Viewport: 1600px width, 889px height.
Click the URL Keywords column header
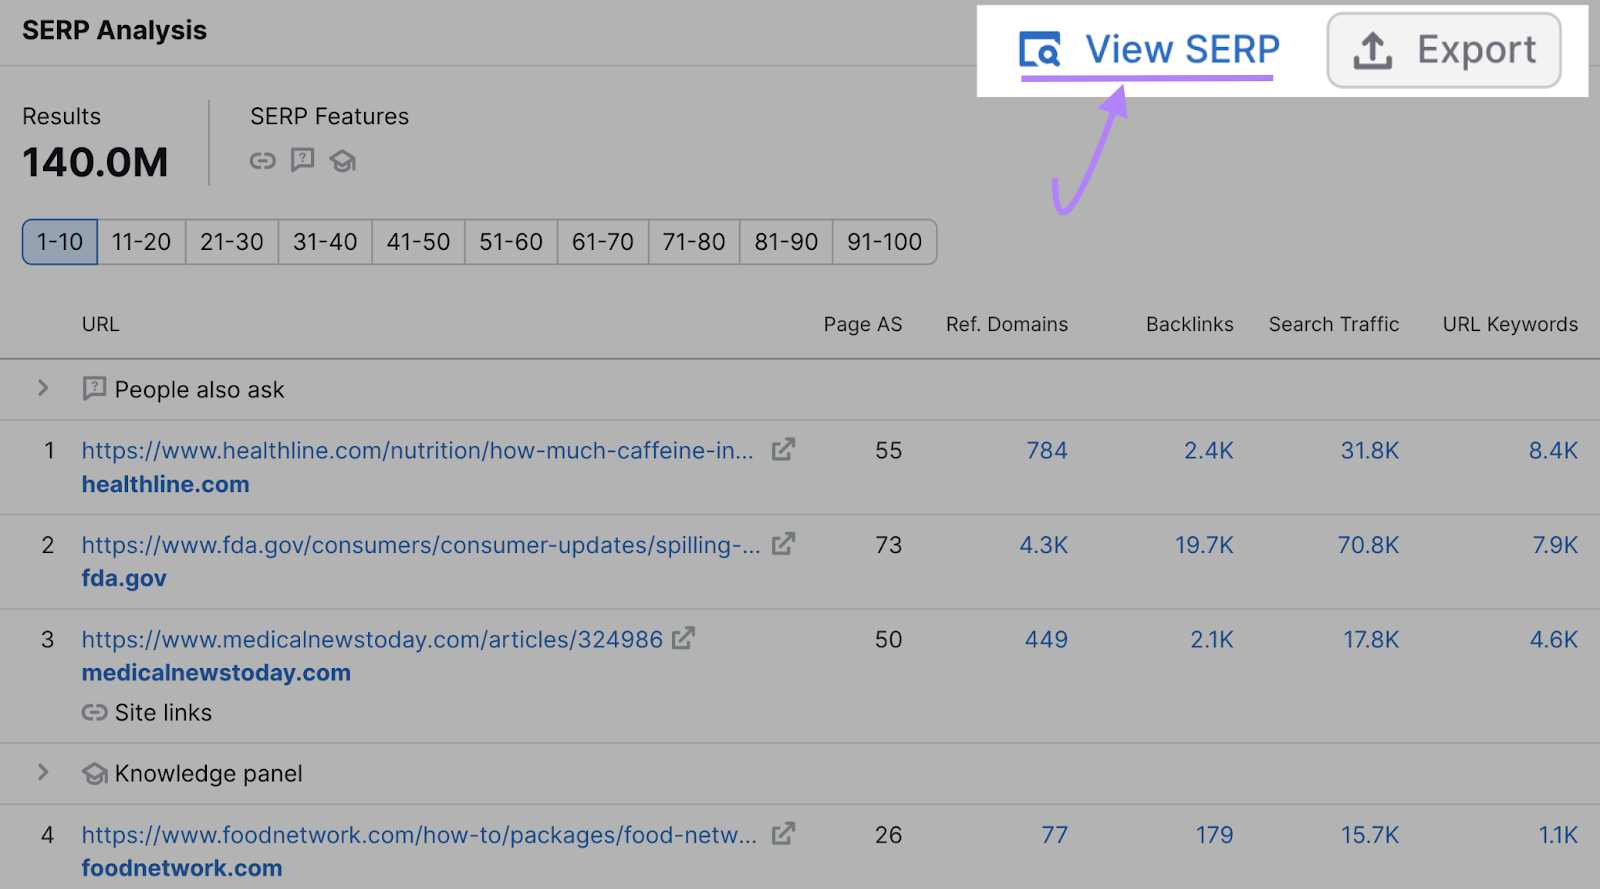(x=1510, y=325)
